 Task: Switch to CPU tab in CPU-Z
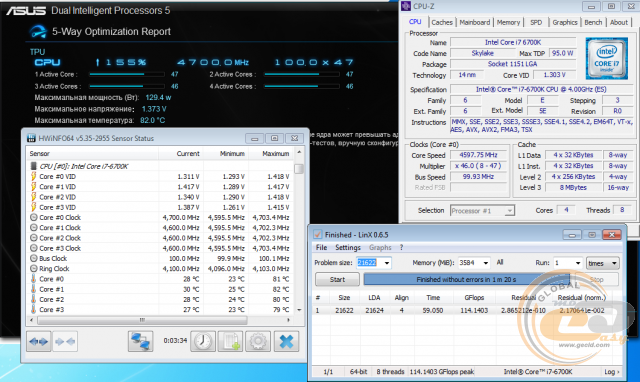(x=415, y=22)
